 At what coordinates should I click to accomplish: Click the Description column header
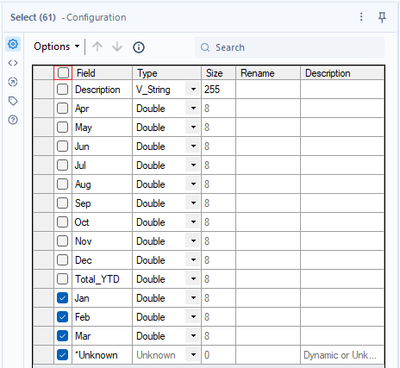coord(342,73)
